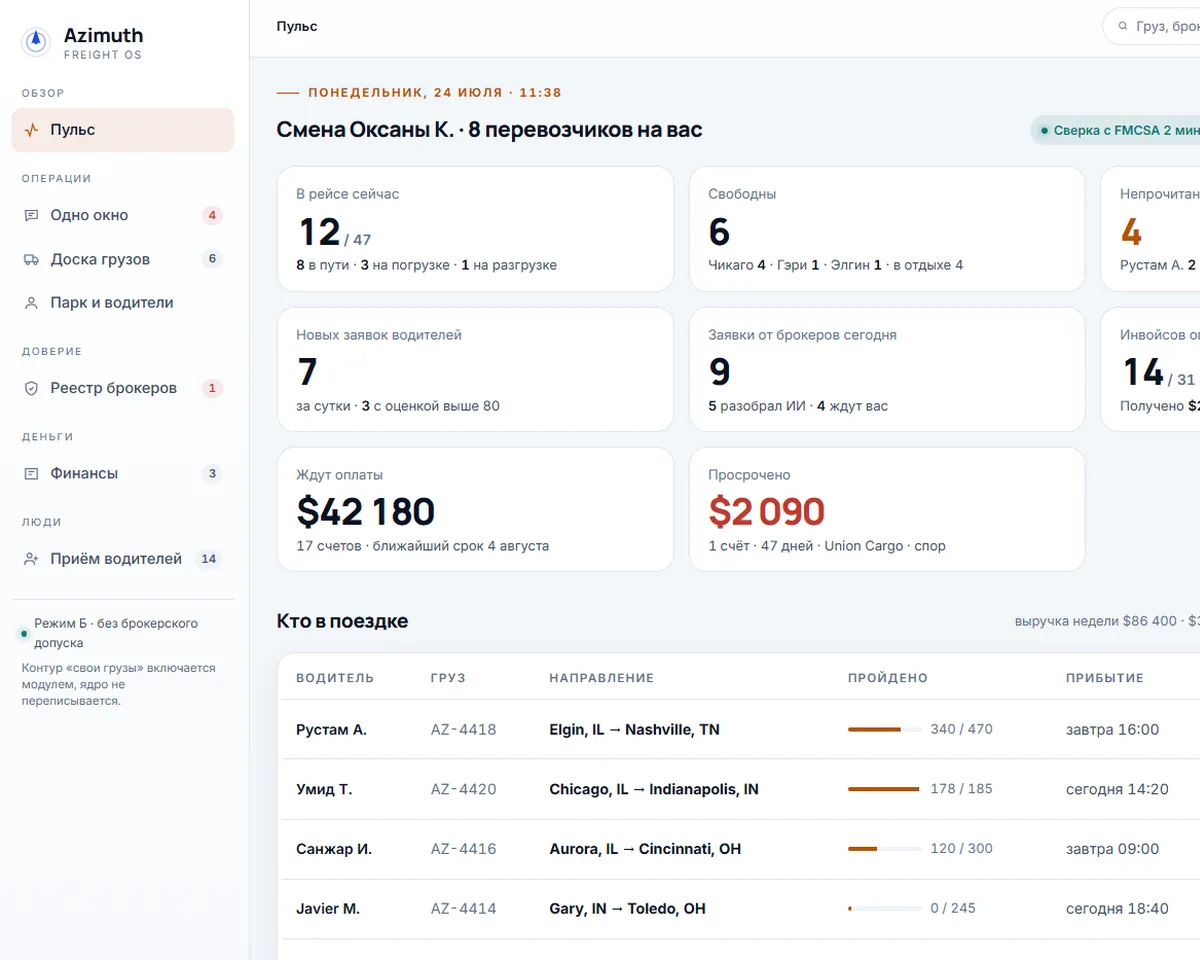The height and width of the screenshot is (960, 1200).
Task: Open the Ждут оплаты $42 180 card
Action: click(475, 509)
